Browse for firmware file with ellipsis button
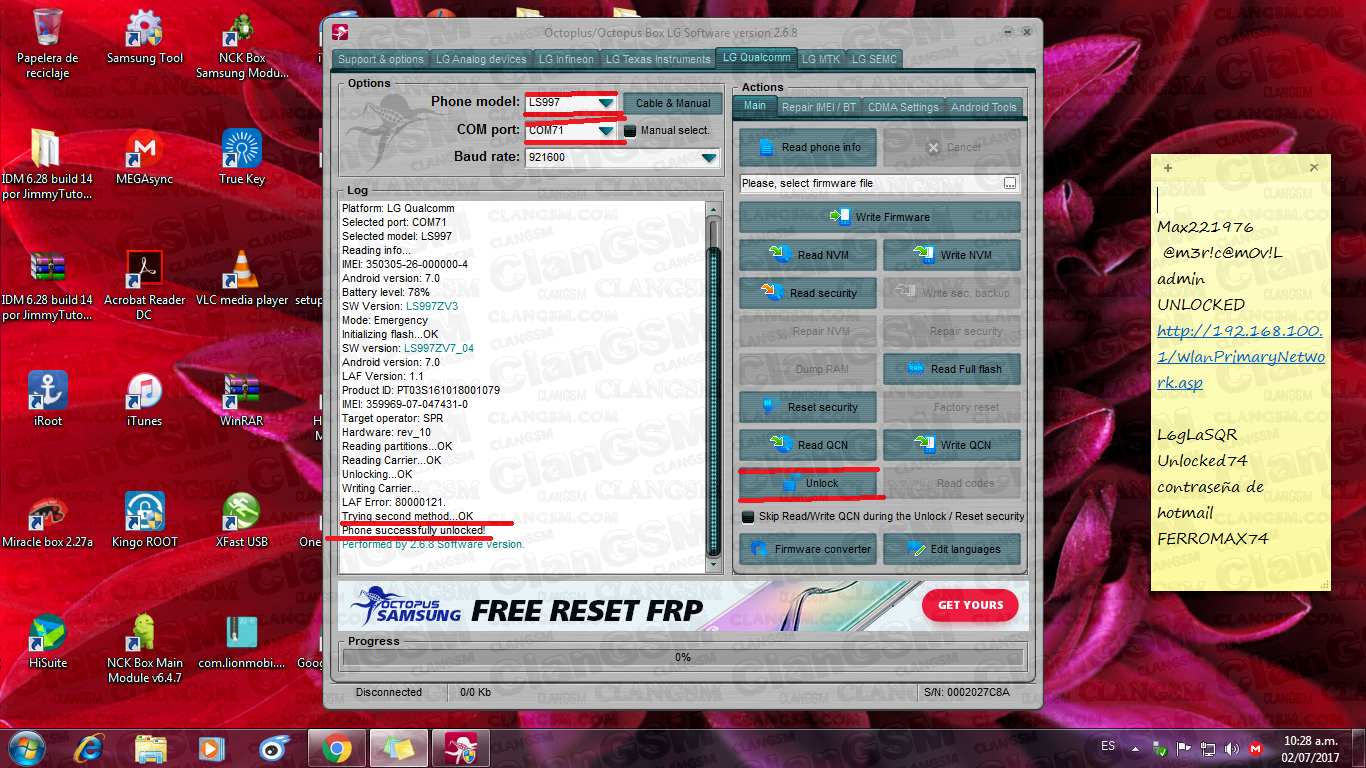This screenshot has width=1366, height=768. click(x=1010, y=183)
